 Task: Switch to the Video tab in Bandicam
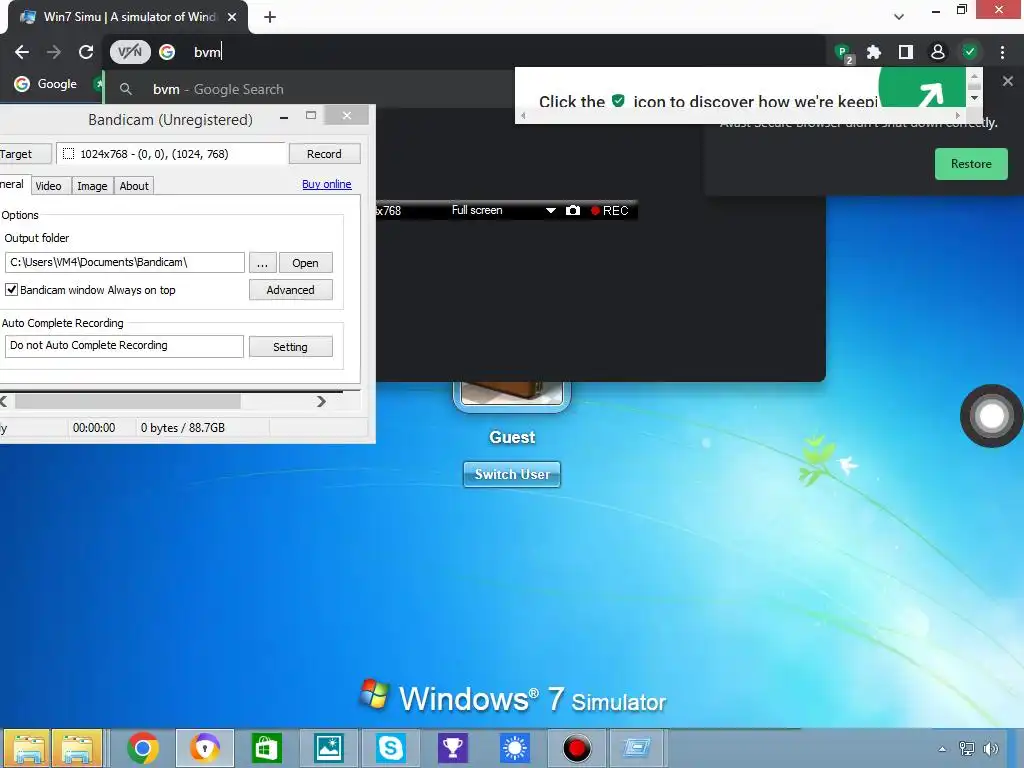(x=48, y=185)
